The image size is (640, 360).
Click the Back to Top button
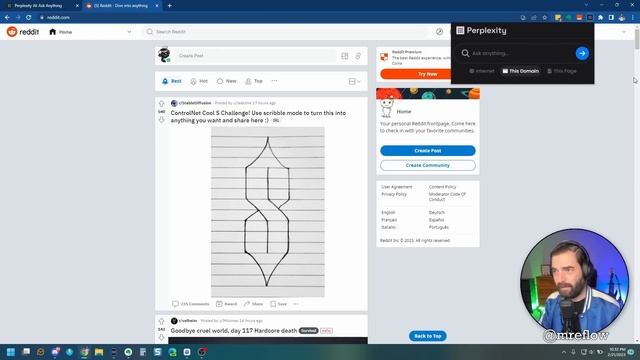tap(428, 336)
